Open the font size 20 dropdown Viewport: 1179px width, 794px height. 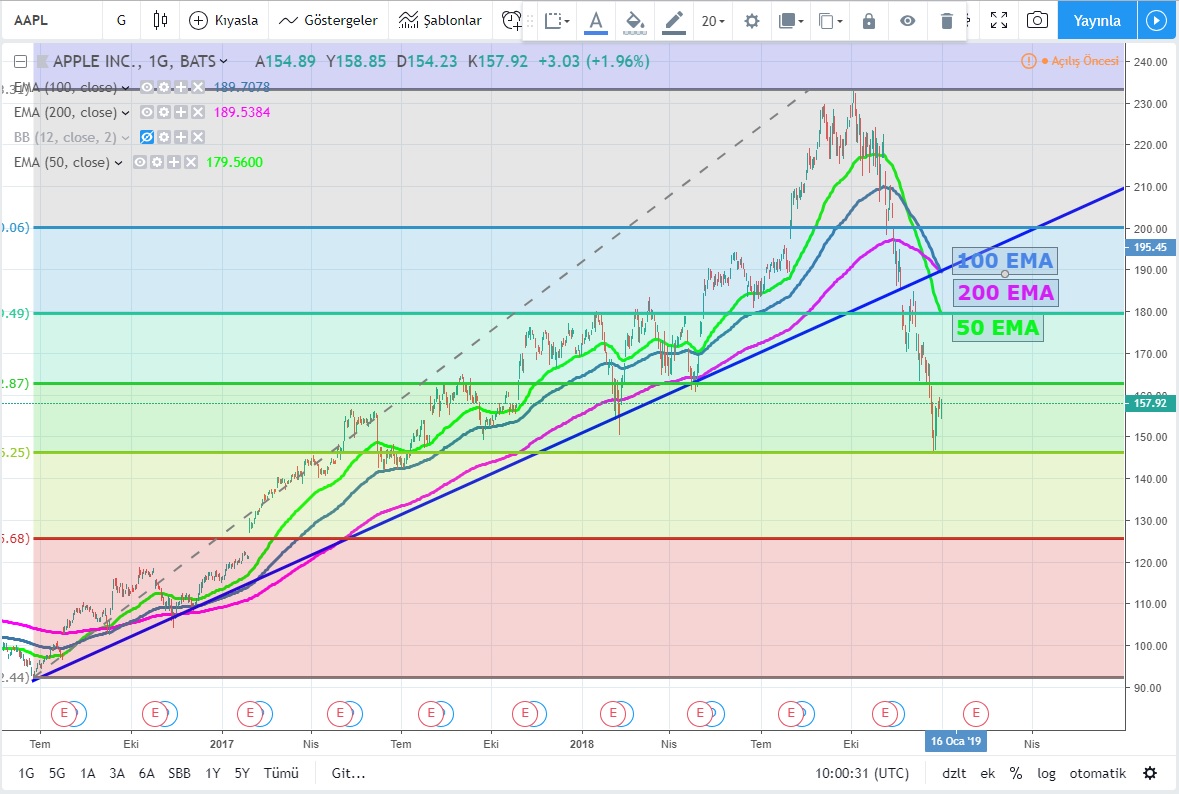pos(713,21)
